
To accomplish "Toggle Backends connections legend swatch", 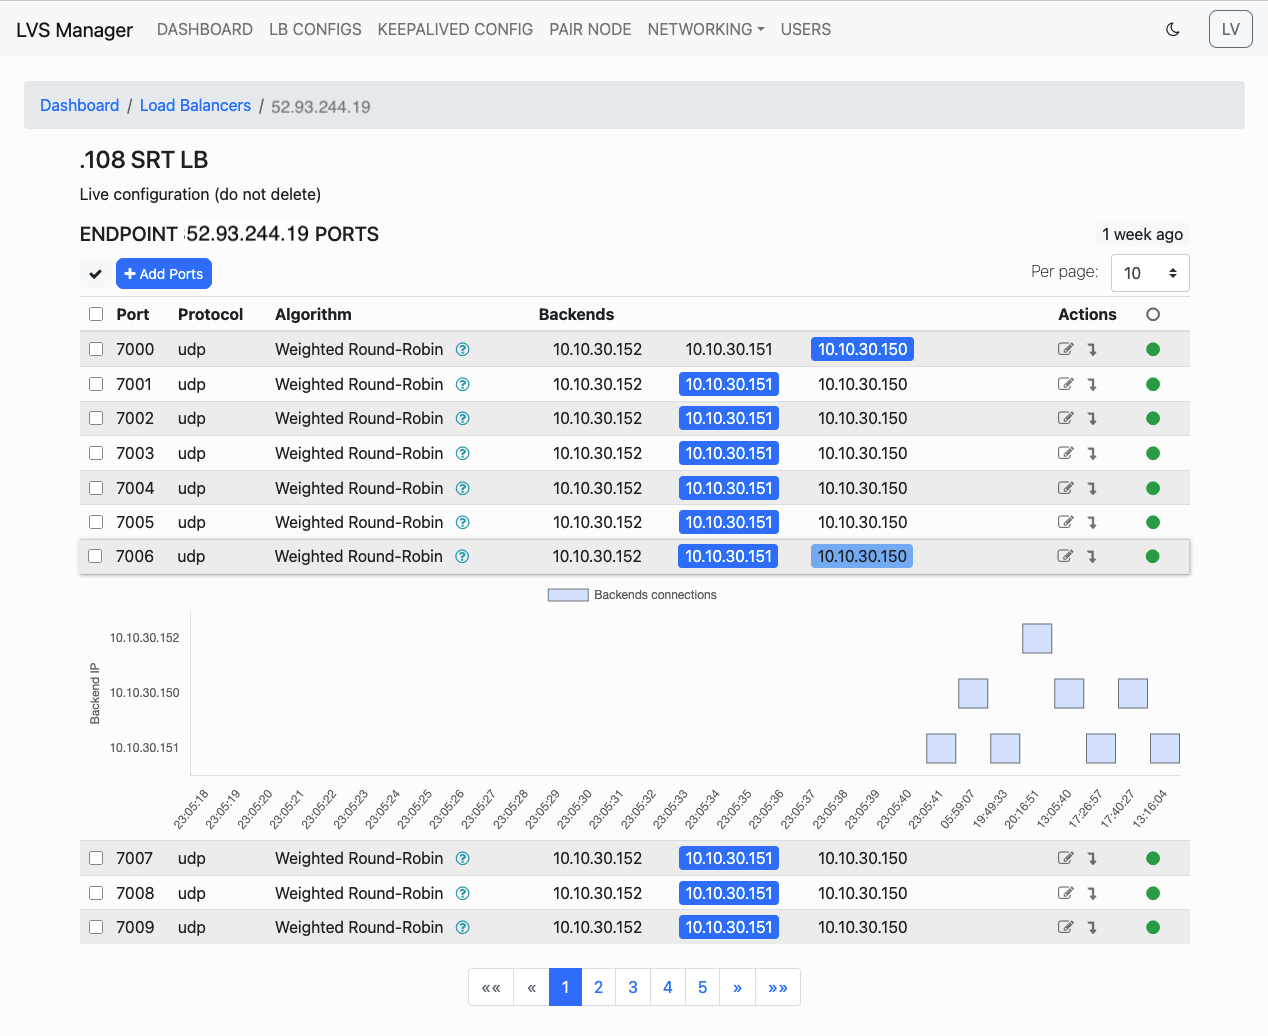I will click(568, 595).
